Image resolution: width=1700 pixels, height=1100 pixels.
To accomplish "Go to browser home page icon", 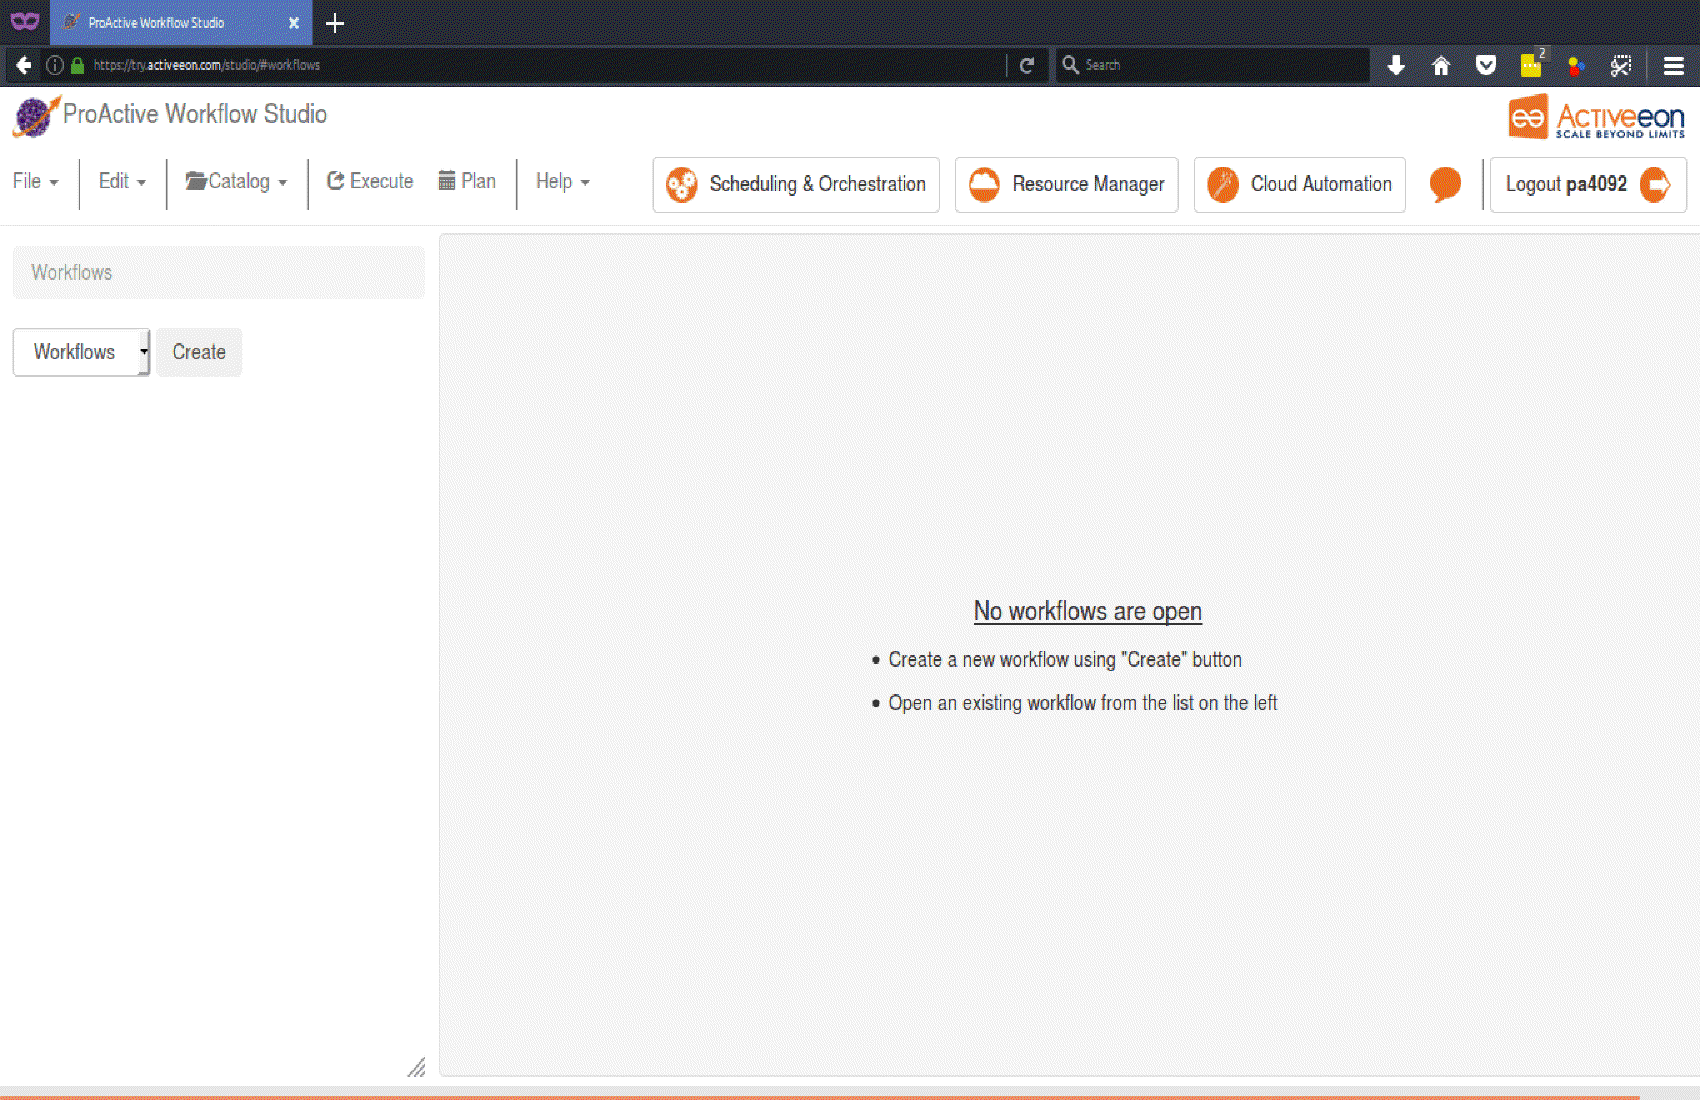I will 1441,66.
